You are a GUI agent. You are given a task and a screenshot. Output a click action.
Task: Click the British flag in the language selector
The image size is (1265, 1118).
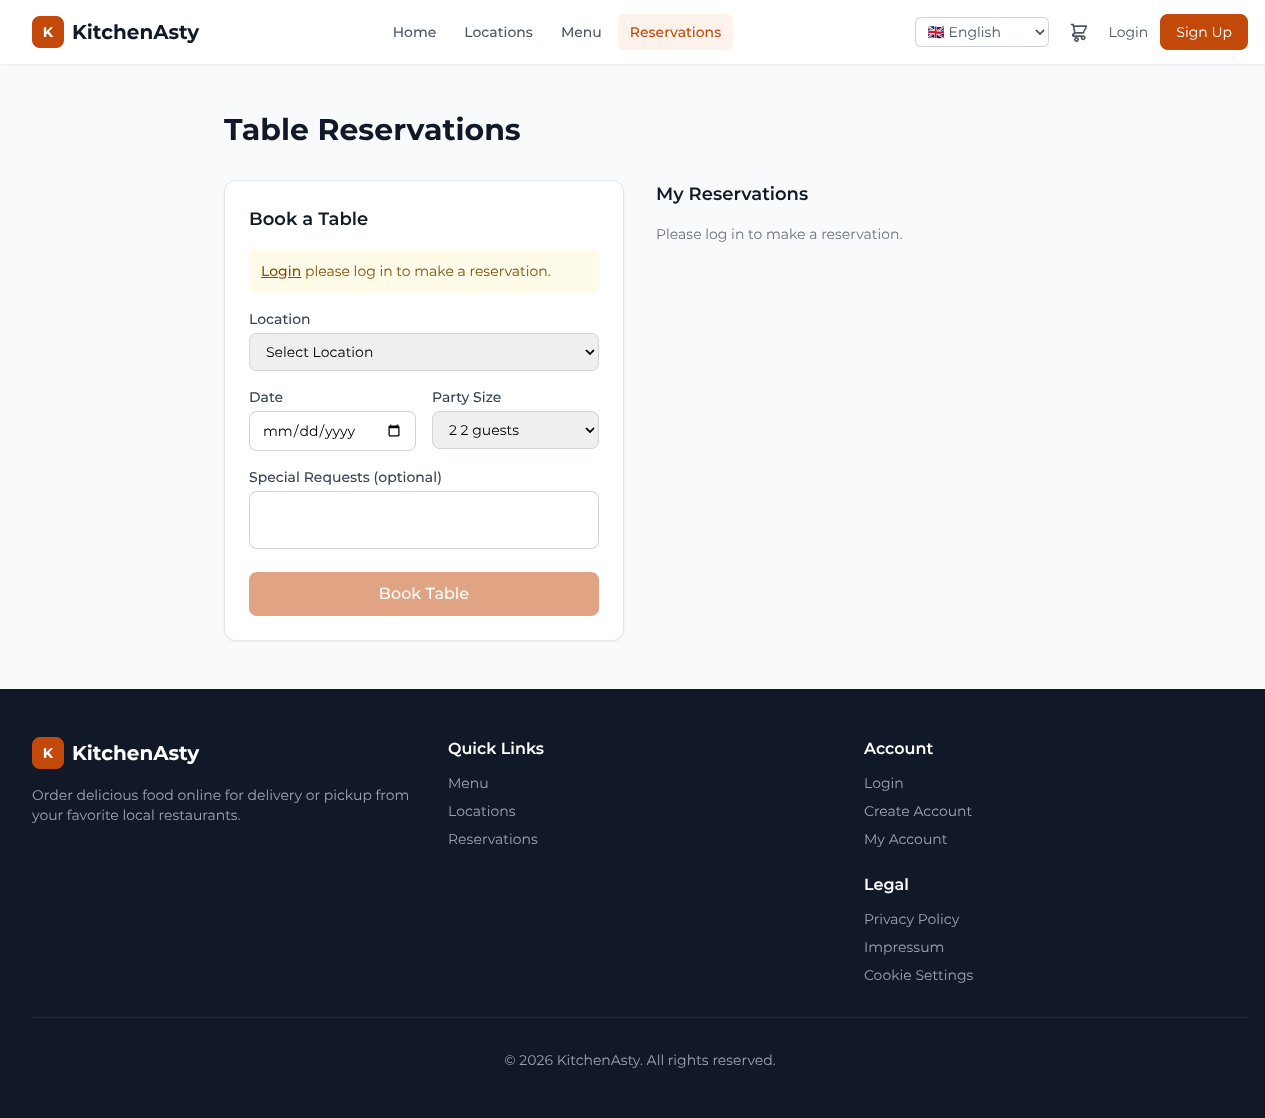coord(935,31)
